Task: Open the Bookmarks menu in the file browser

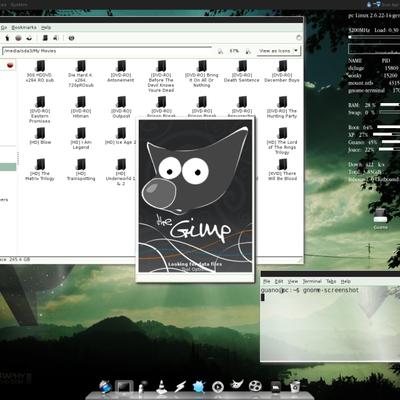Action: (x=24, y=27)
